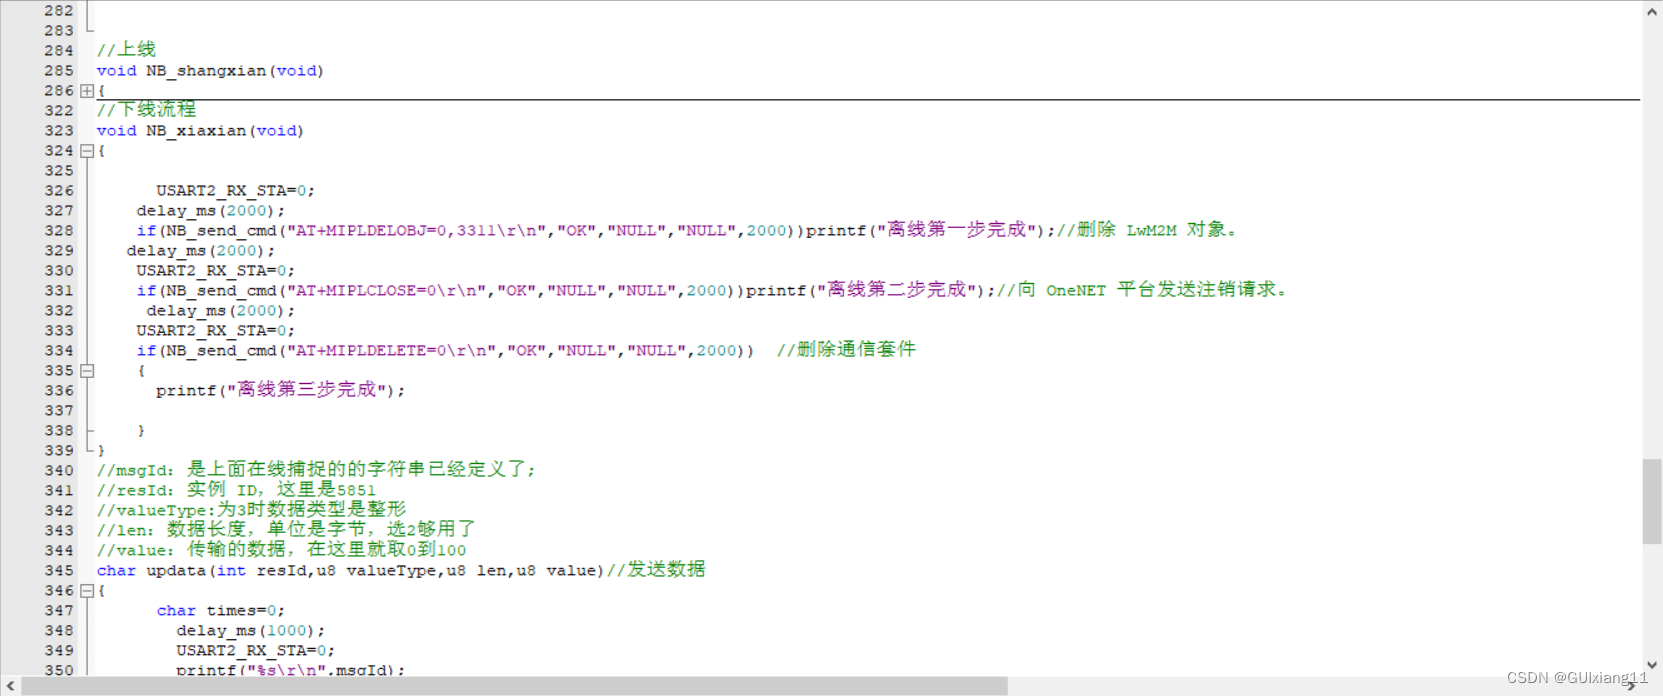Click line number 285 in the gutter
This screenshot has width=1663, height=696.
point(59,71)
